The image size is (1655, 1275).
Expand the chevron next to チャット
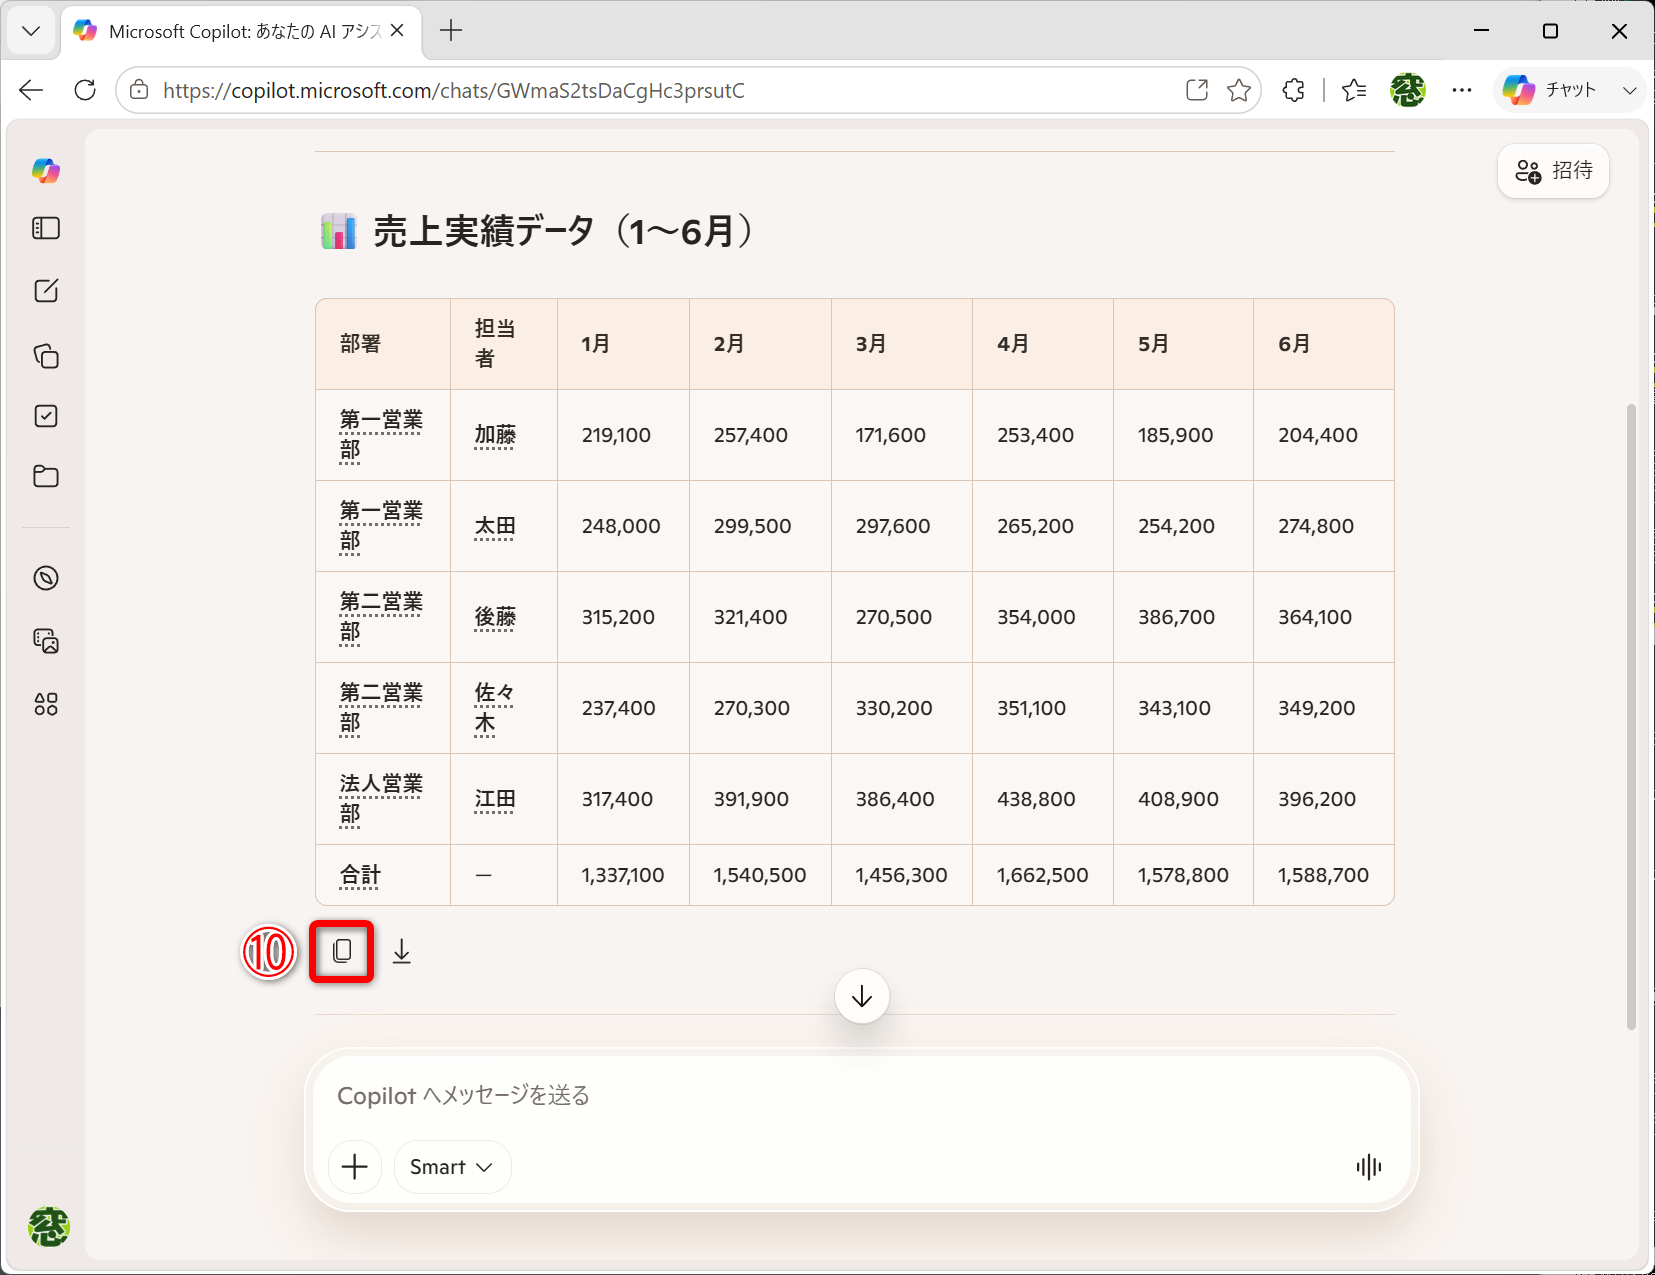(1630, 90)
